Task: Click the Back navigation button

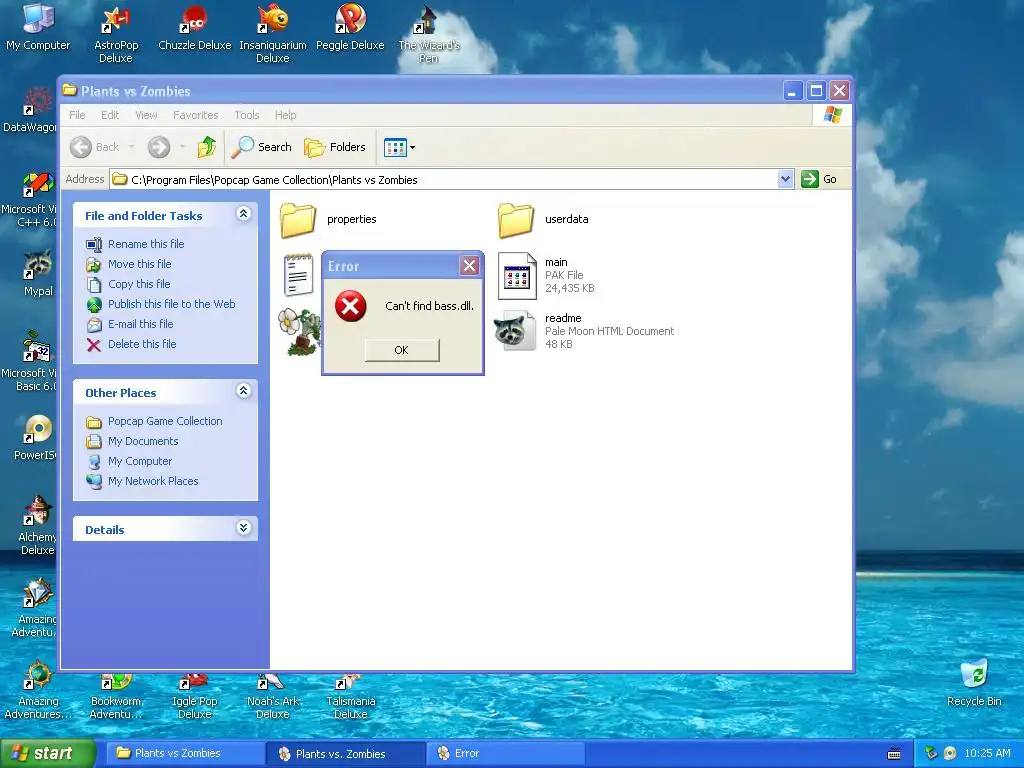Action: click(95, 147)
